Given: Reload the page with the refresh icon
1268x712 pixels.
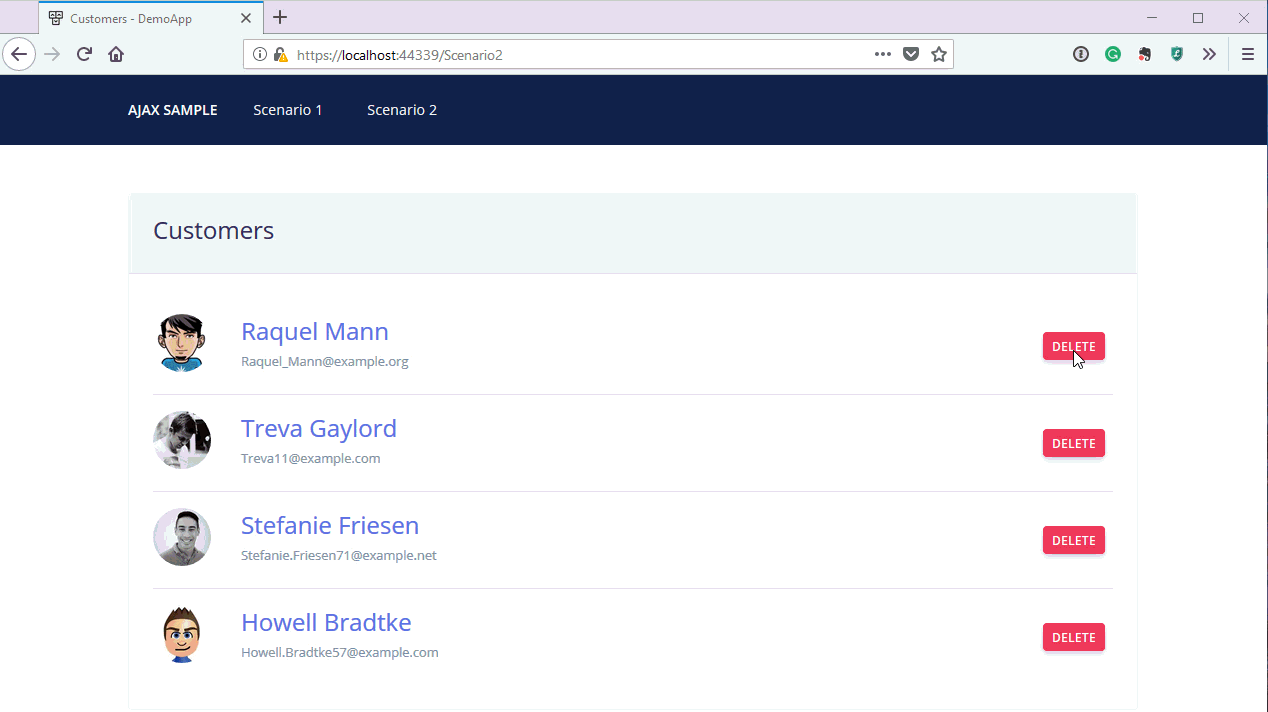Looking at the screenshot, I should coord(84,54).
